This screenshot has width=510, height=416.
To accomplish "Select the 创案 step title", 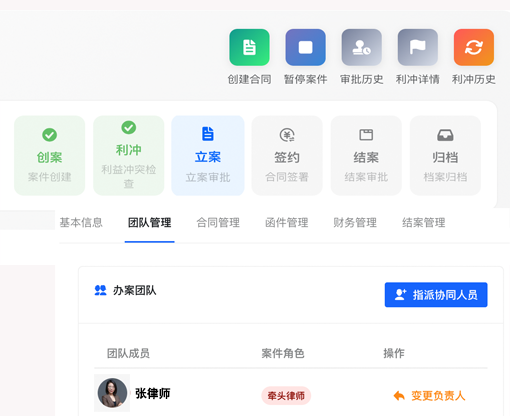I will [x=49, y=157].
